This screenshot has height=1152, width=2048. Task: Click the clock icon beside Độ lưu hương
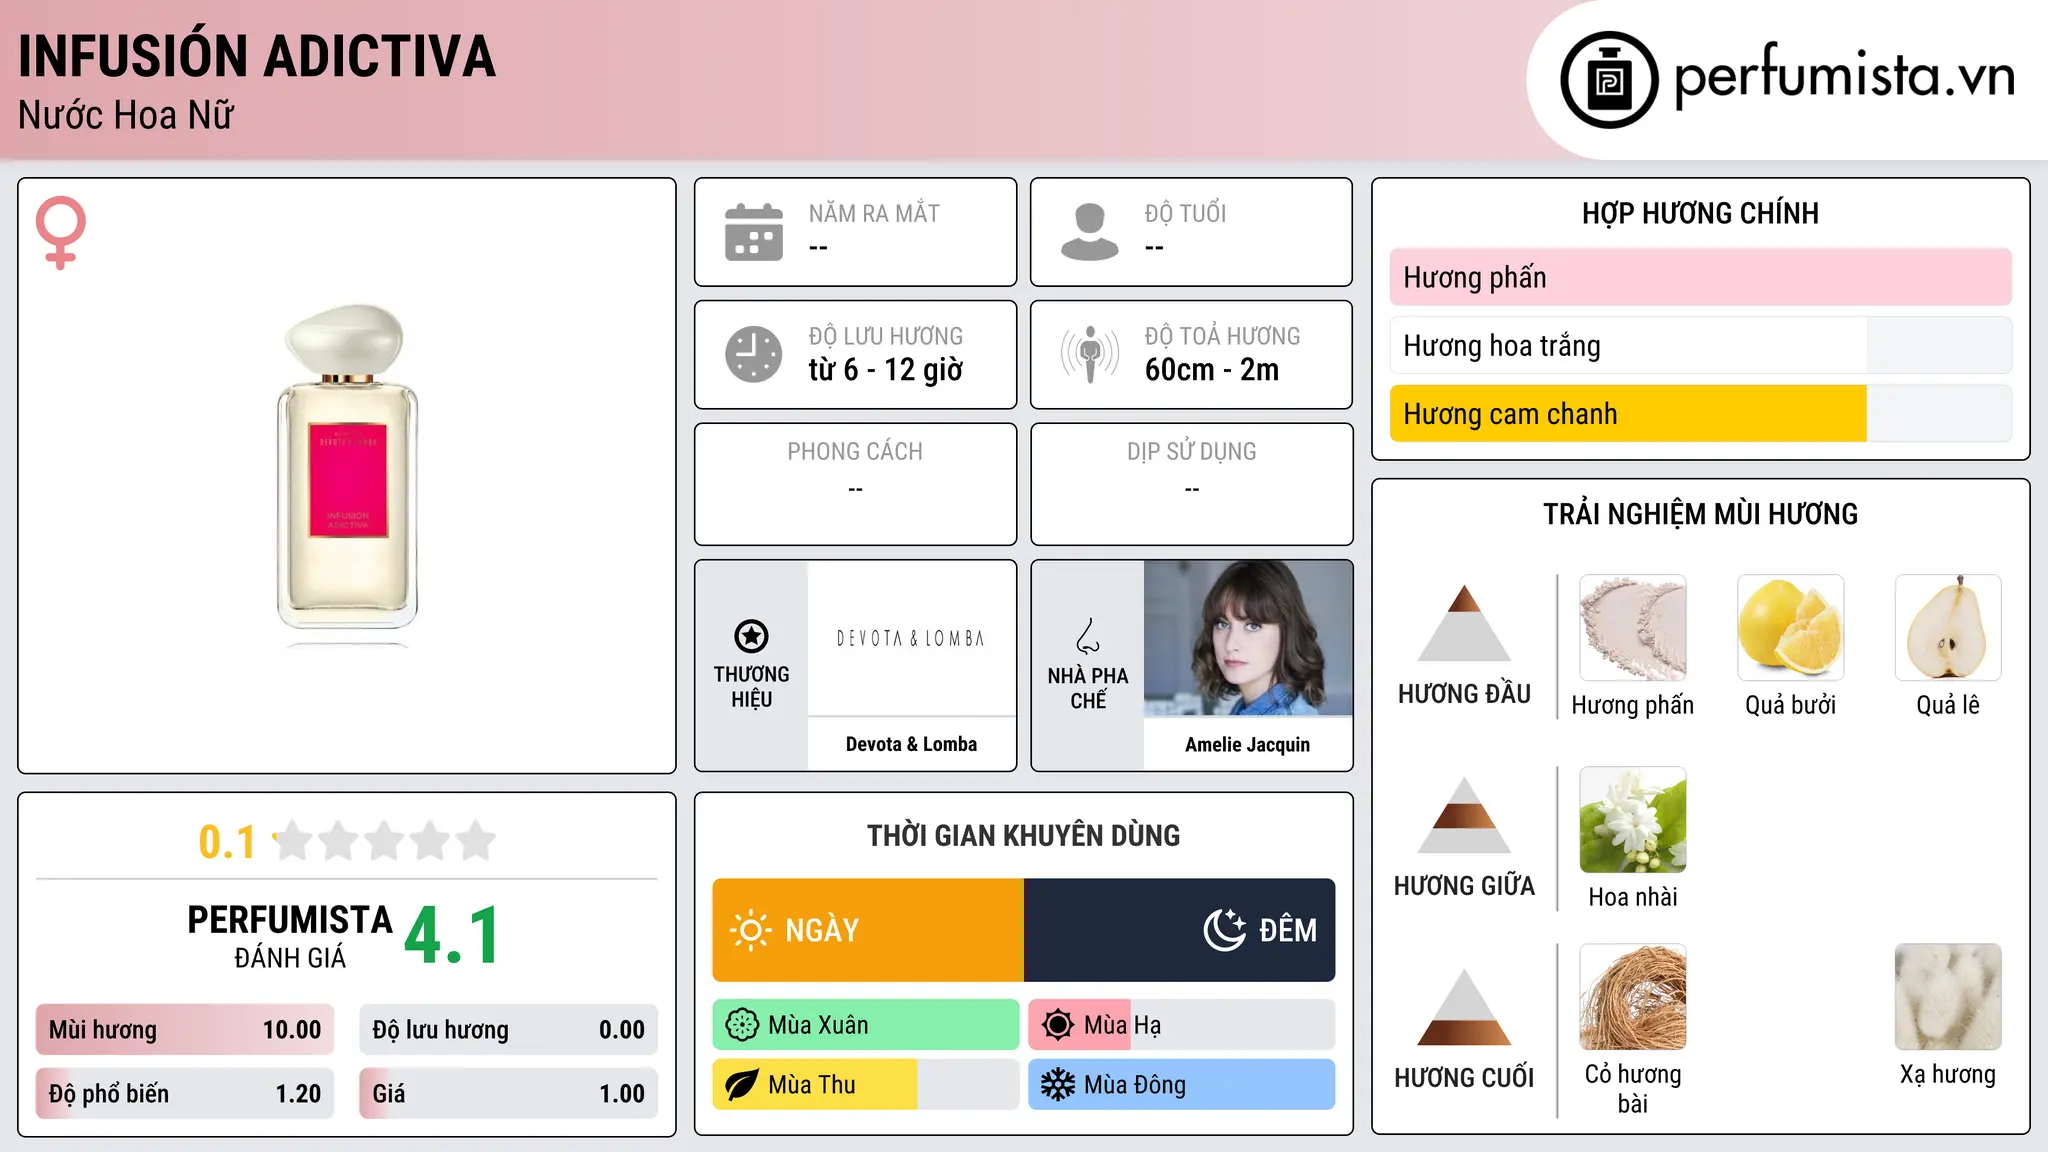pos(754,354)
